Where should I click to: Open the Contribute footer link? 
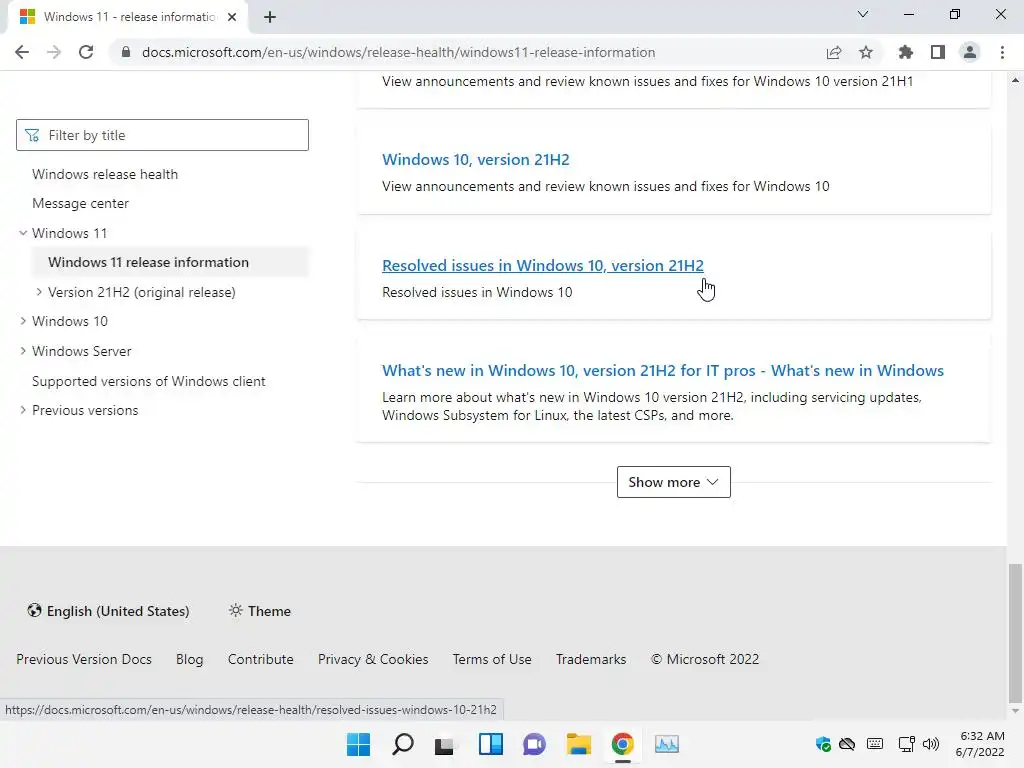point(261,660)
